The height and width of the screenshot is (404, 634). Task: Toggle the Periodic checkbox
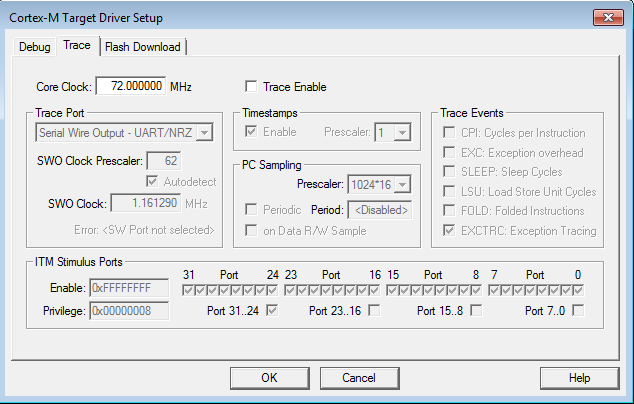pos(251,209)
